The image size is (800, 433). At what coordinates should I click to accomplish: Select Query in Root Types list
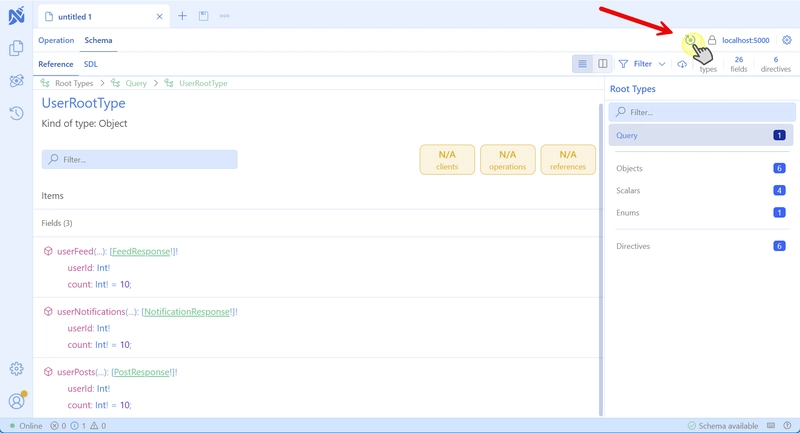[701, 135]
